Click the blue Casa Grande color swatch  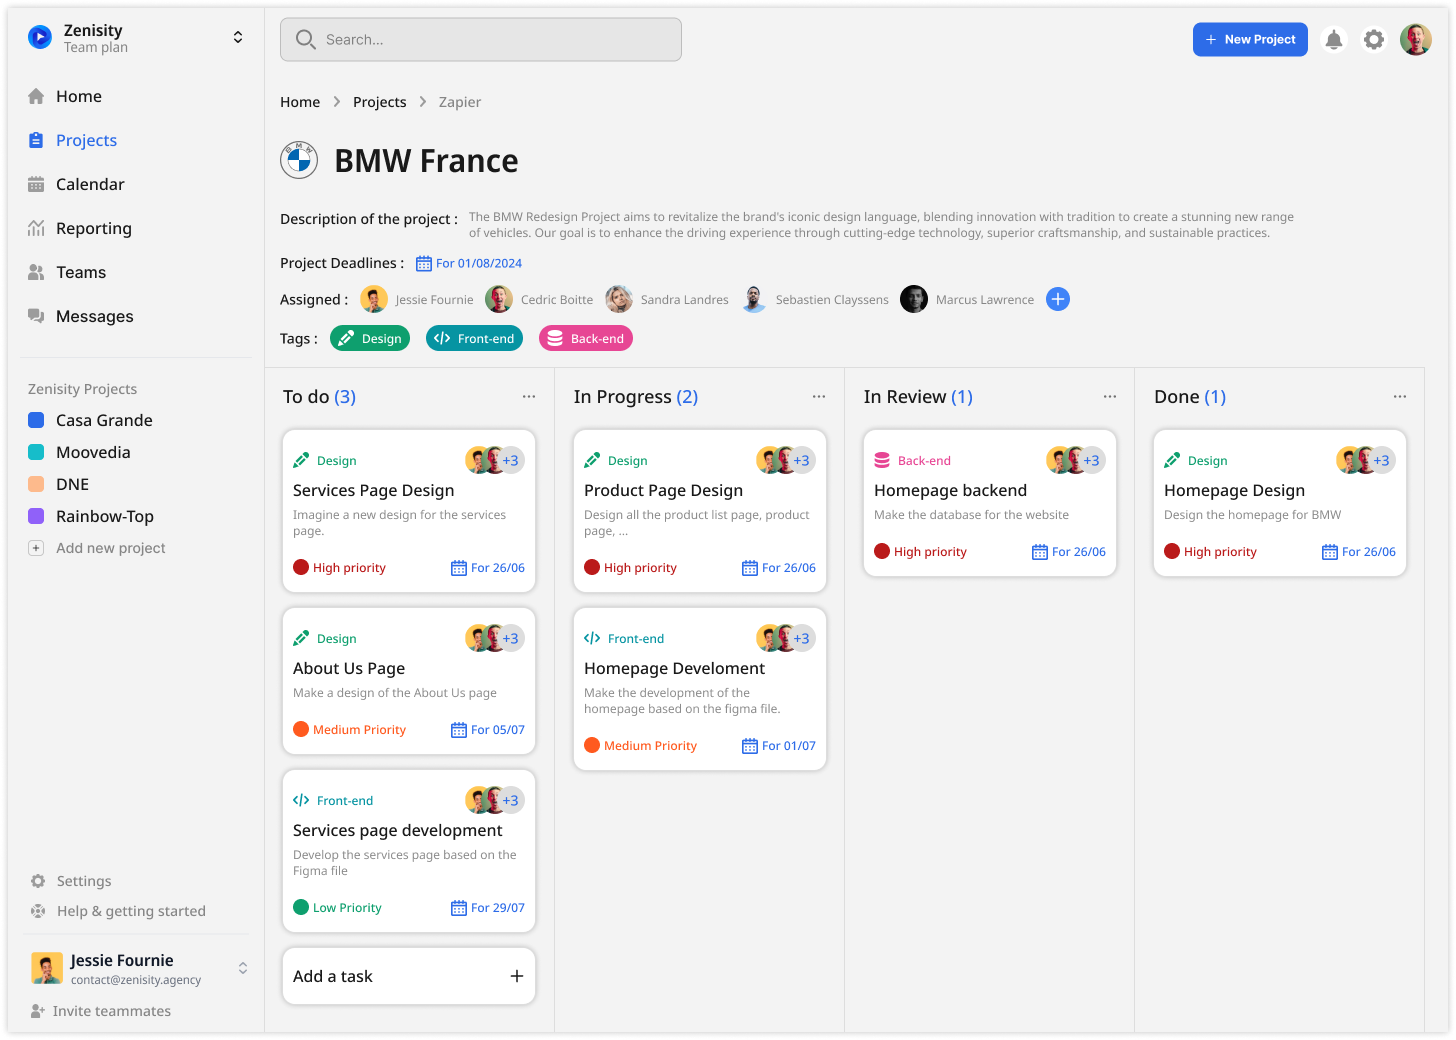36,420
